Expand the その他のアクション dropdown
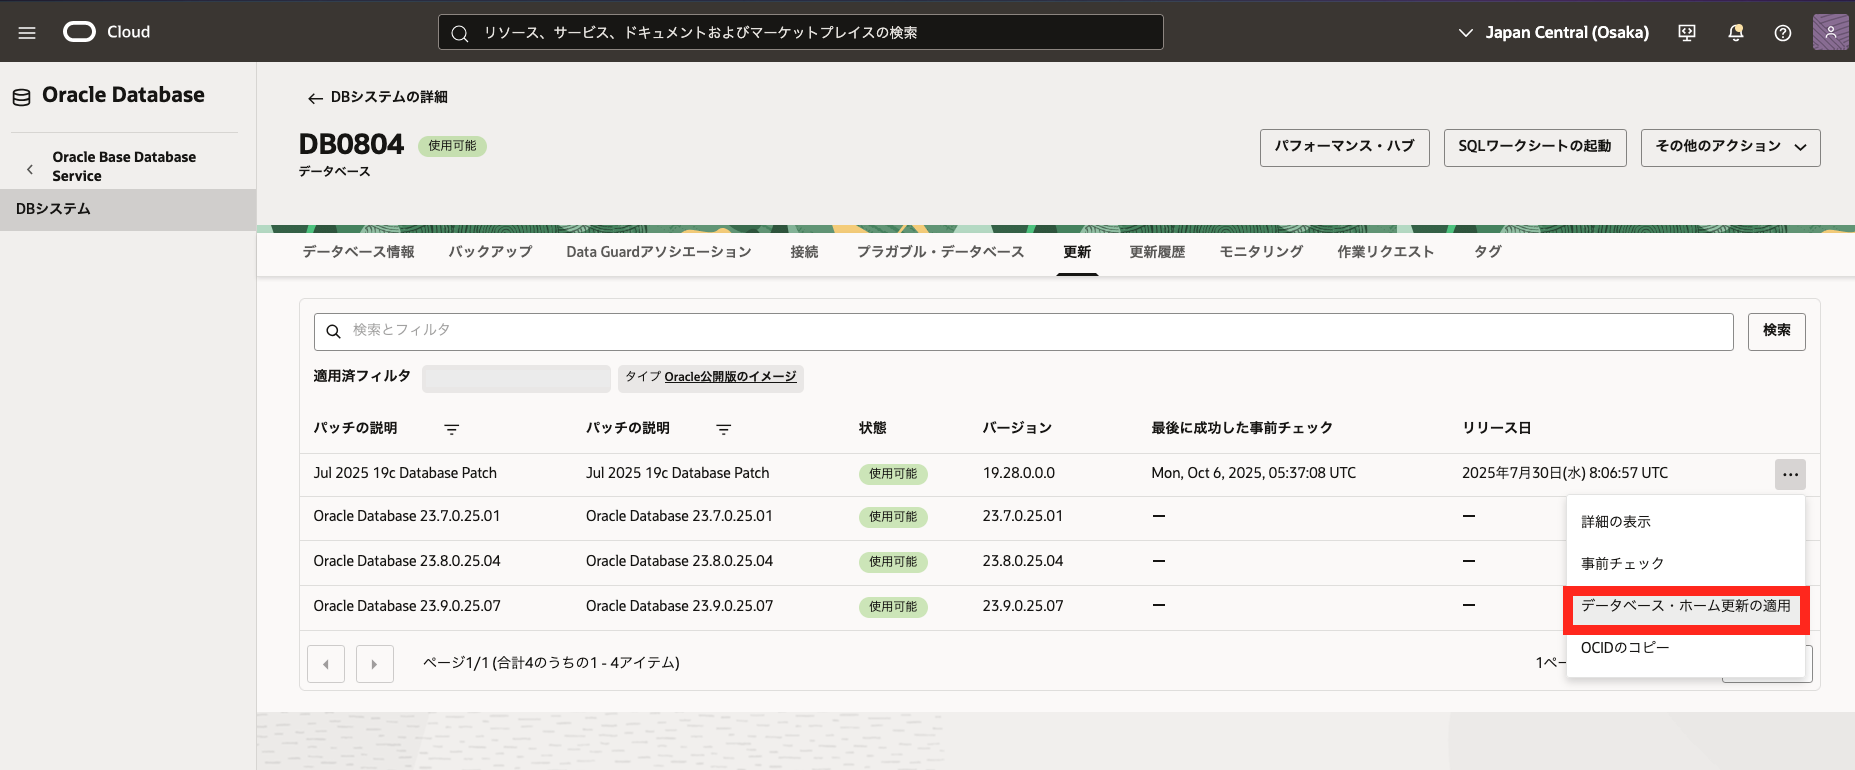 1729,147
